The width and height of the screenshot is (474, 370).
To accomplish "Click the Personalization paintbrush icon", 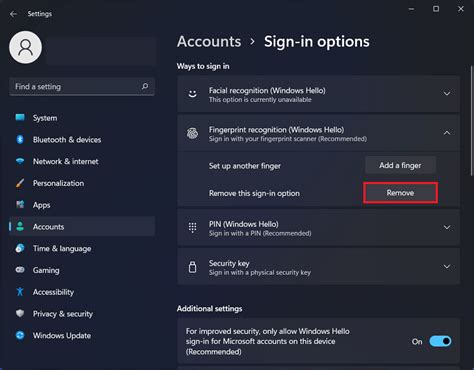I will 20,183.
